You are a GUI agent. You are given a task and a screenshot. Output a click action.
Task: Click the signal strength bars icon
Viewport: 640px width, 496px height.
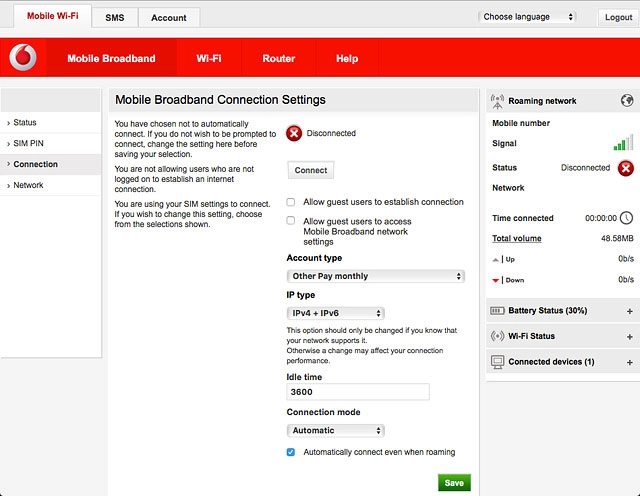tap(623, 143)
